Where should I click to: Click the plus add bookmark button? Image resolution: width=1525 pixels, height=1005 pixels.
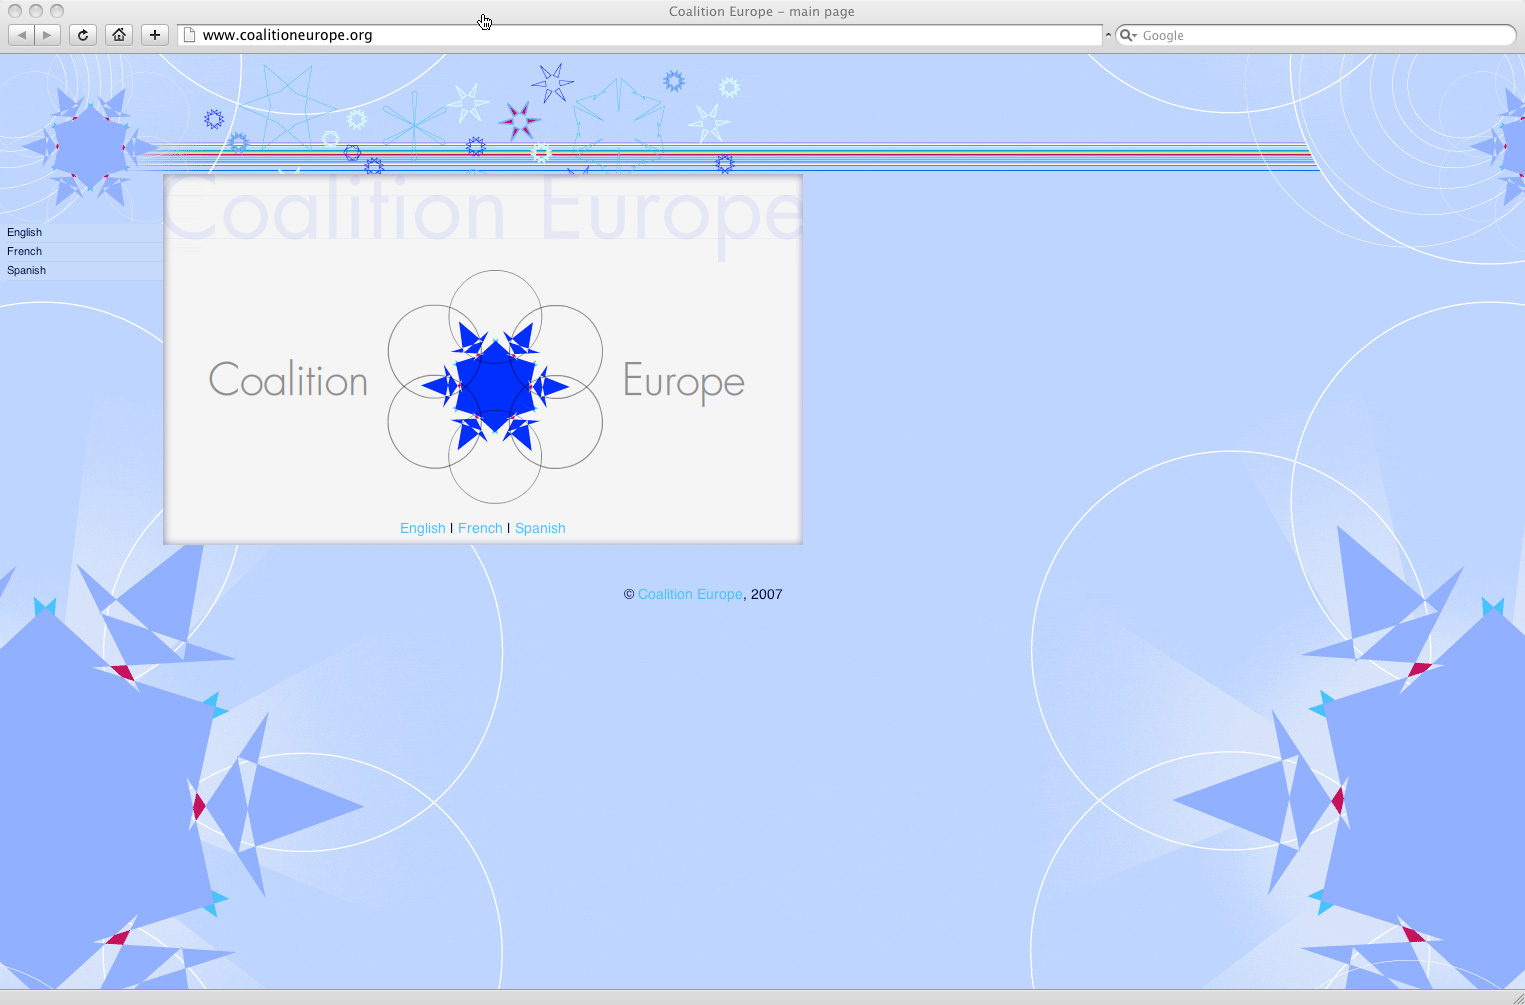point(155,35)
